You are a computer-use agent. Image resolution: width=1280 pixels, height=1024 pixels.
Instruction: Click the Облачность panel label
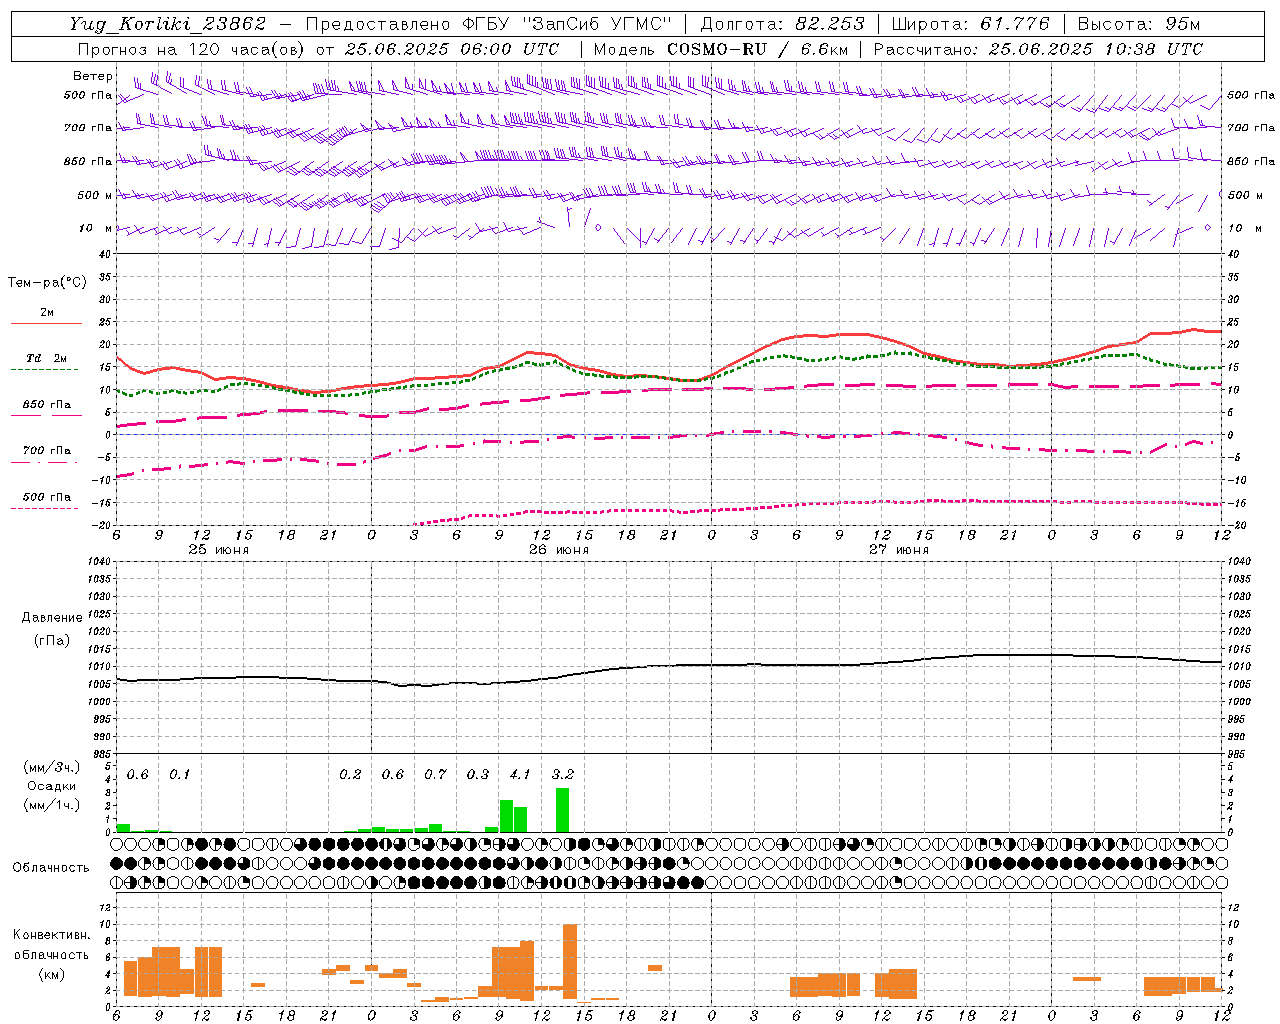click(x=51, y=868)
